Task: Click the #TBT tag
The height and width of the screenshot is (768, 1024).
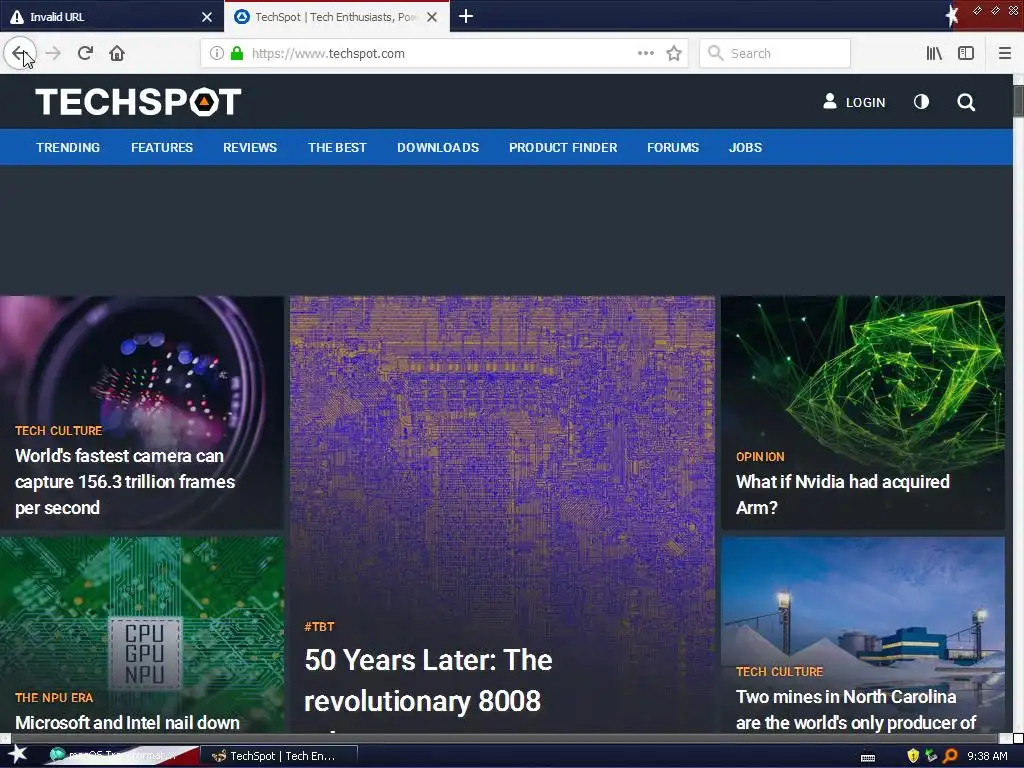Action: (x=319, y=627)
